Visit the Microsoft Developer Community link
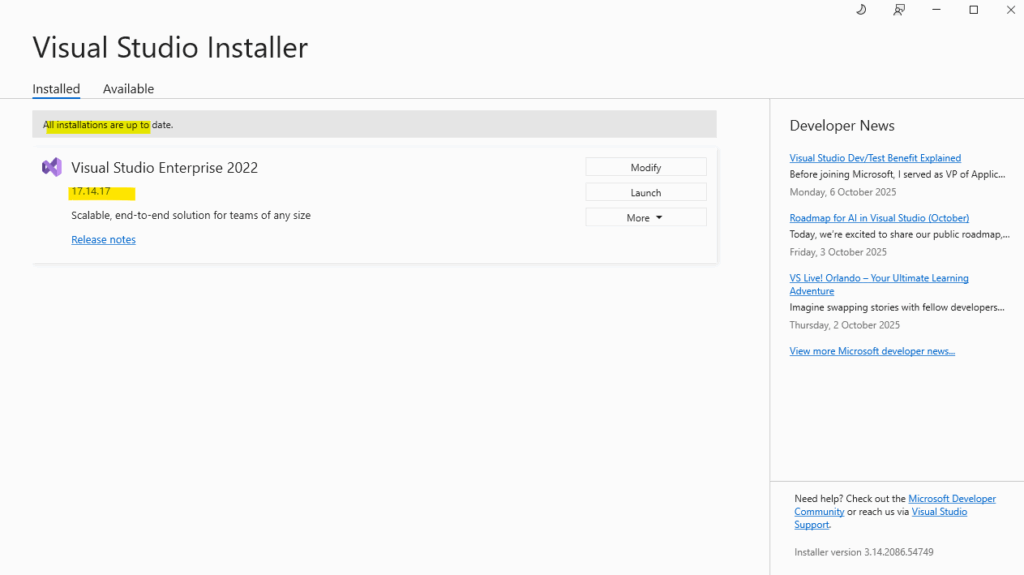Image resolution: width=1024 pixels, height=575 pixels. coord(952,498)
